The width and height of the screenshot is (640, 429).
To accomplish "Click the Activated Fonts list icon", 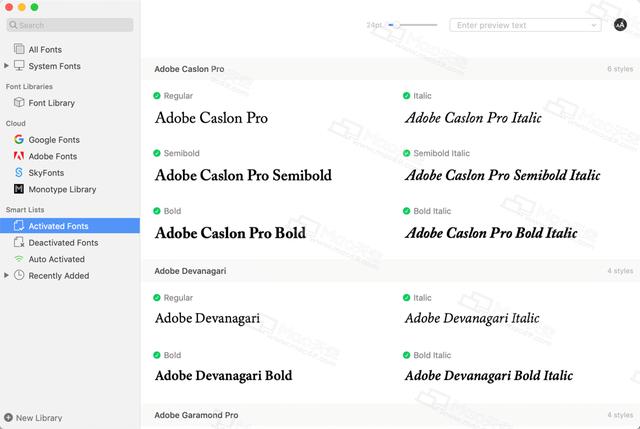I will click(19, 226).
